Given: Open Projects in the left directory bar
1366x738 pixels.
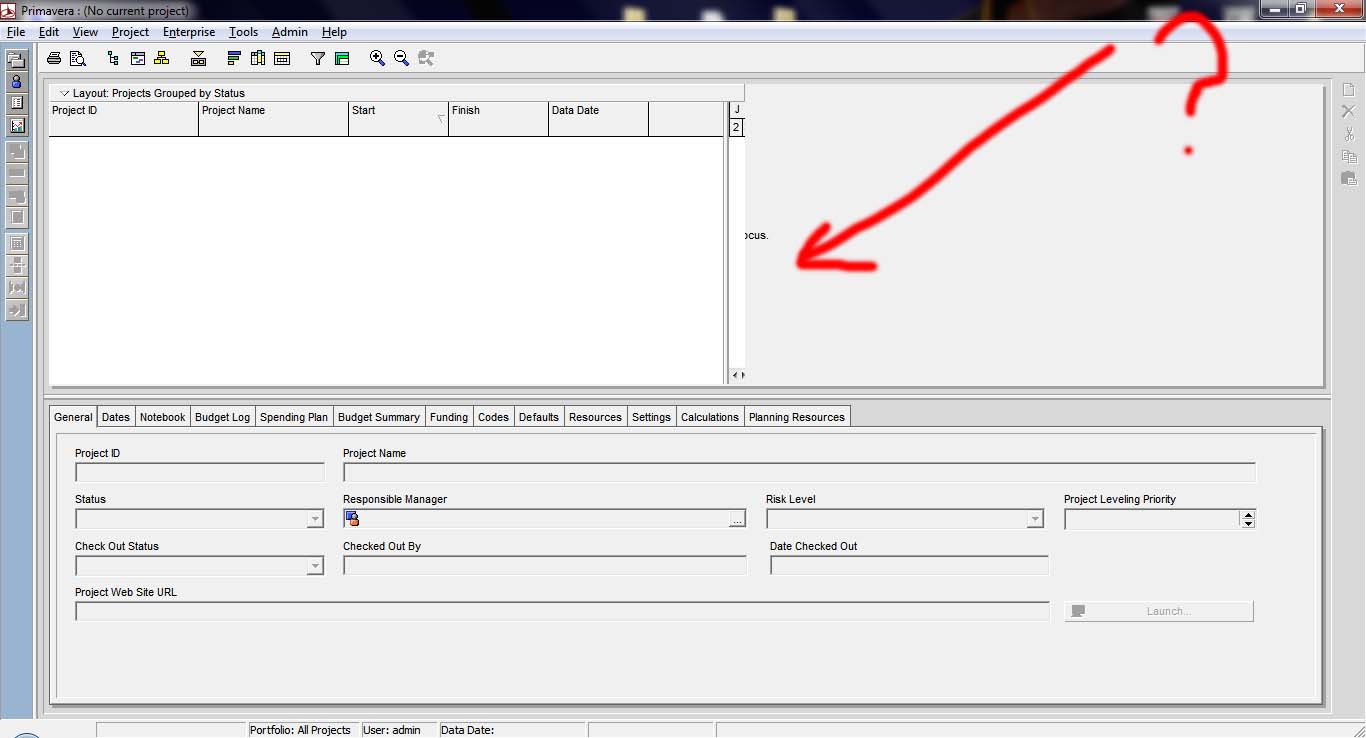Looking at the screenshot, I should coord(17,61).
